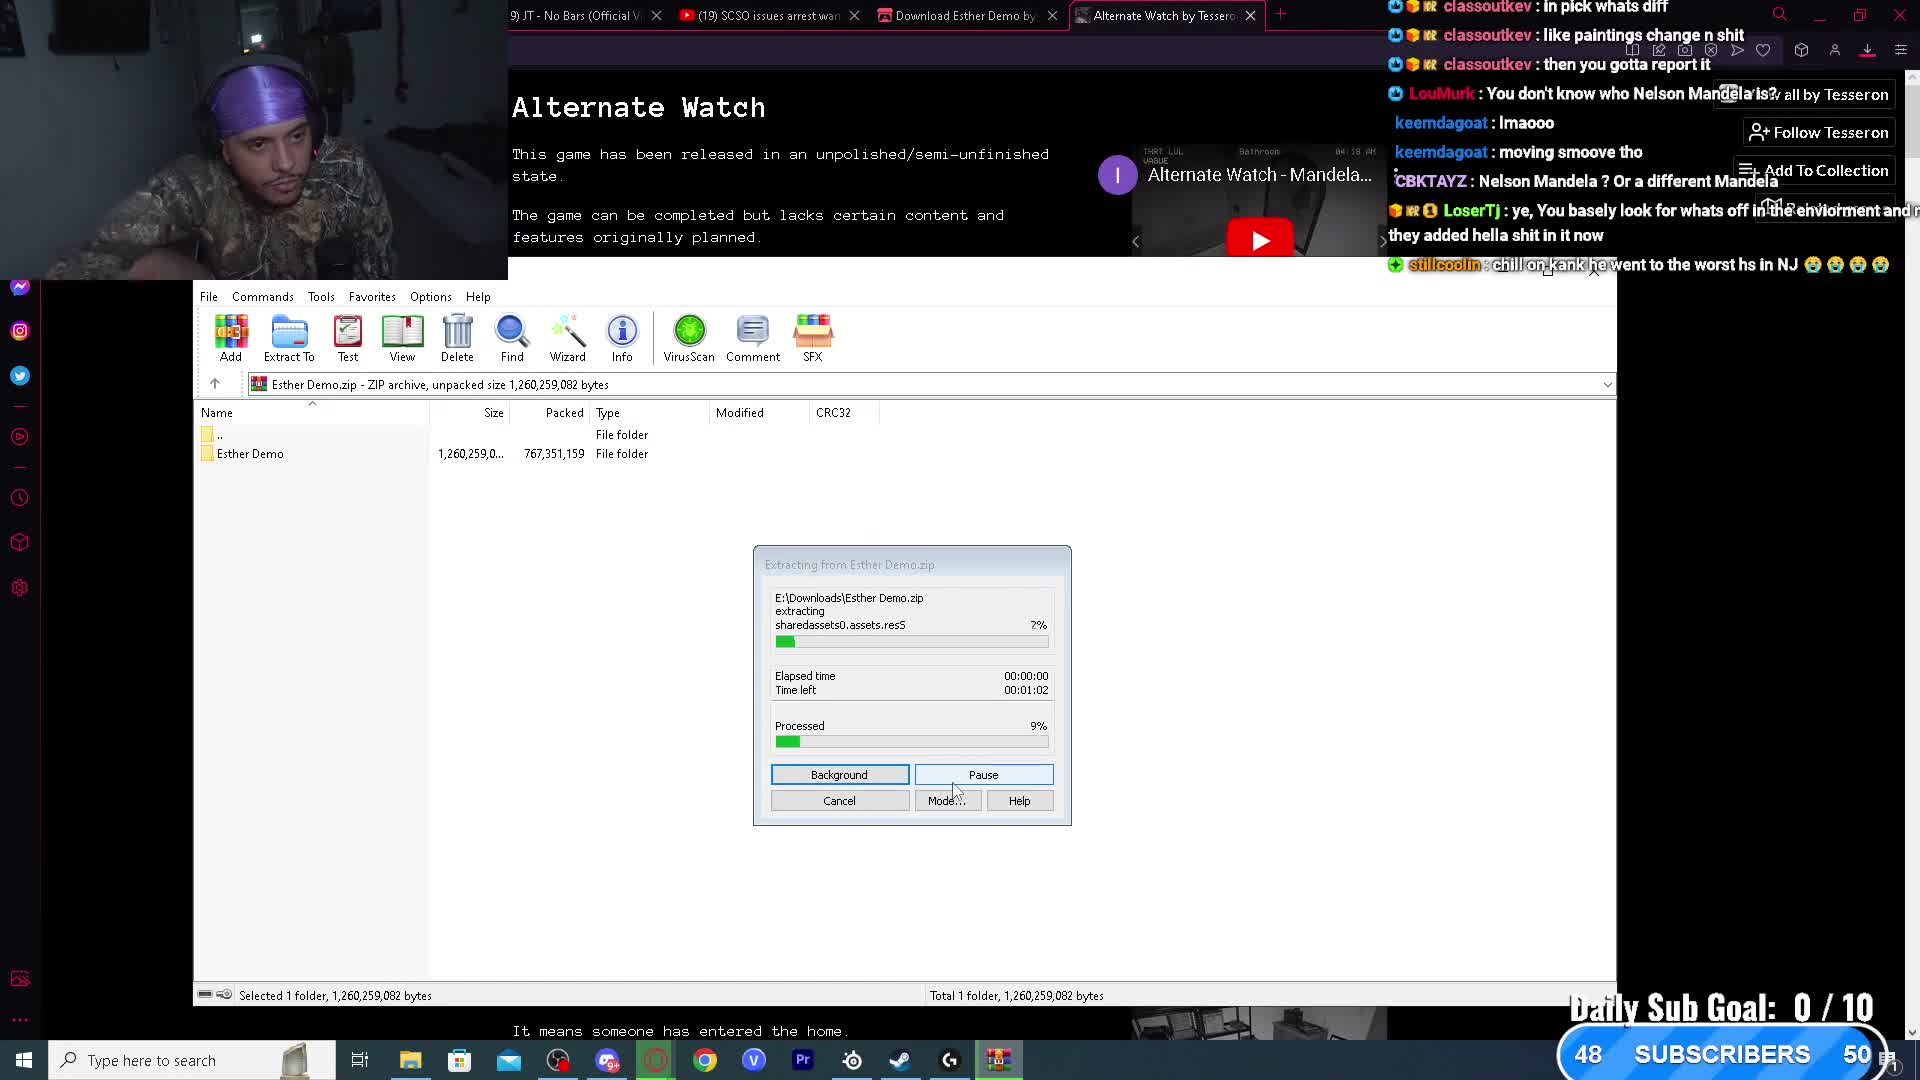
Task: Pause the extraction
Action: click(984, 775)
